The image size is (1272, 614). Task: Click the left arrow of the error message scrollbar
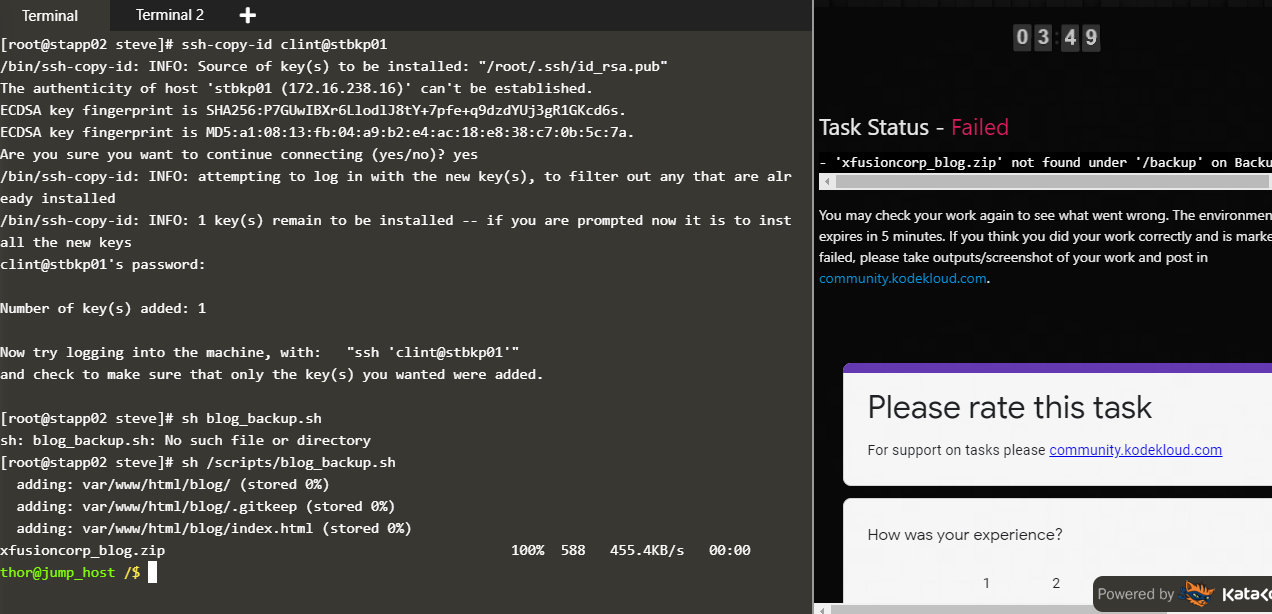(x=825, y=182)
